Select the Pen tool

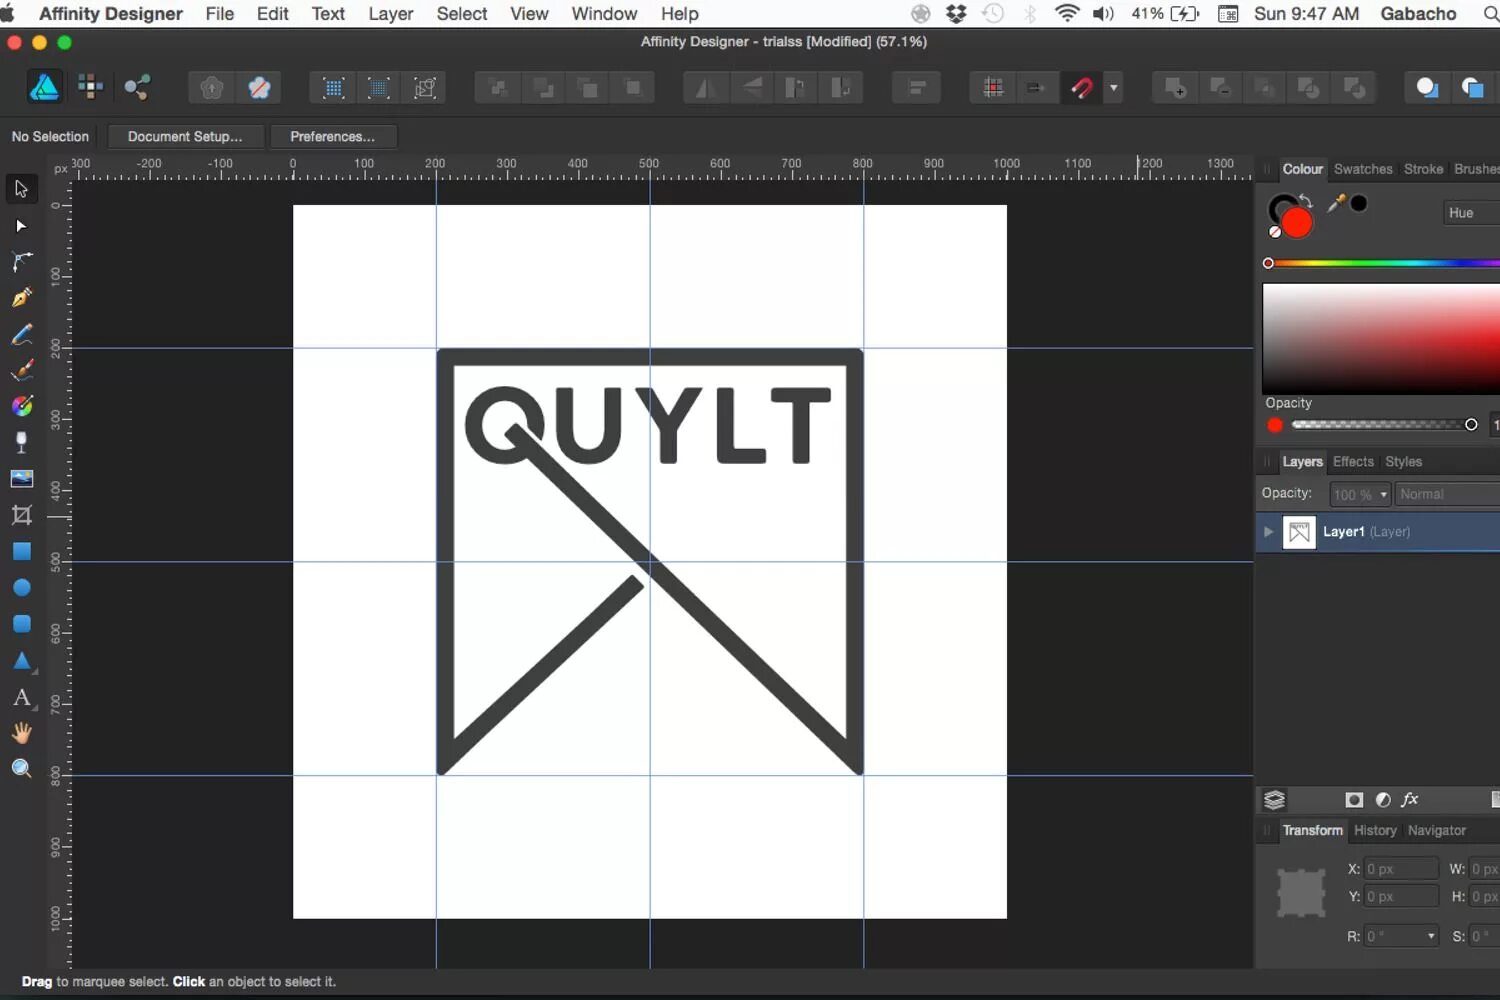coord(21,297)
